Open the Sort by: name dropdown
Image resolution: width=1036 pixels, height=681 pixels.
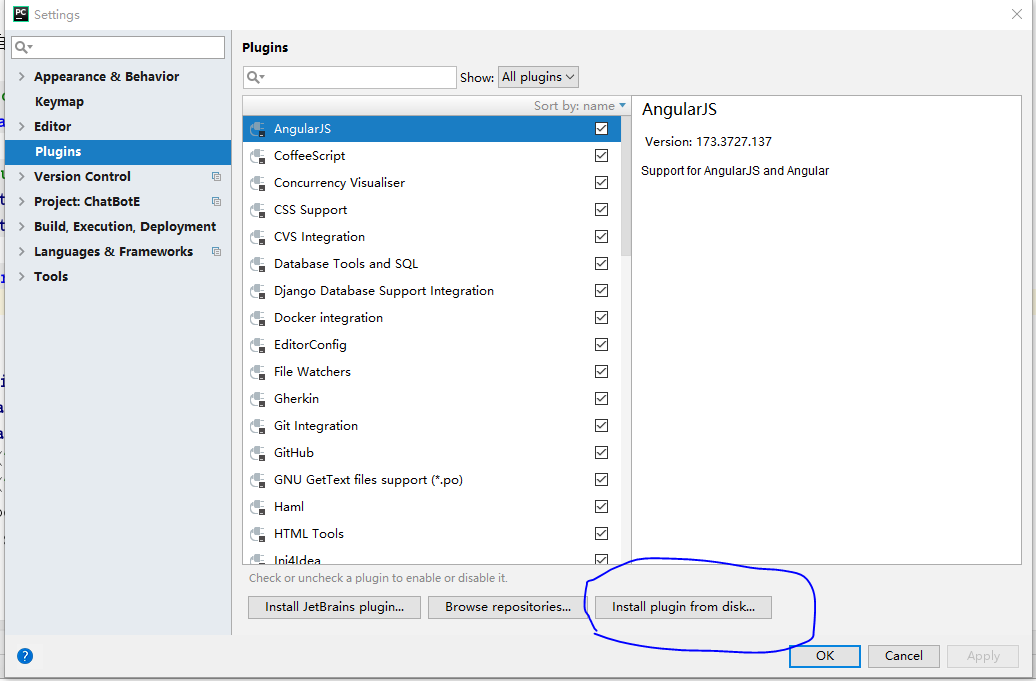(x=579, y=106)
